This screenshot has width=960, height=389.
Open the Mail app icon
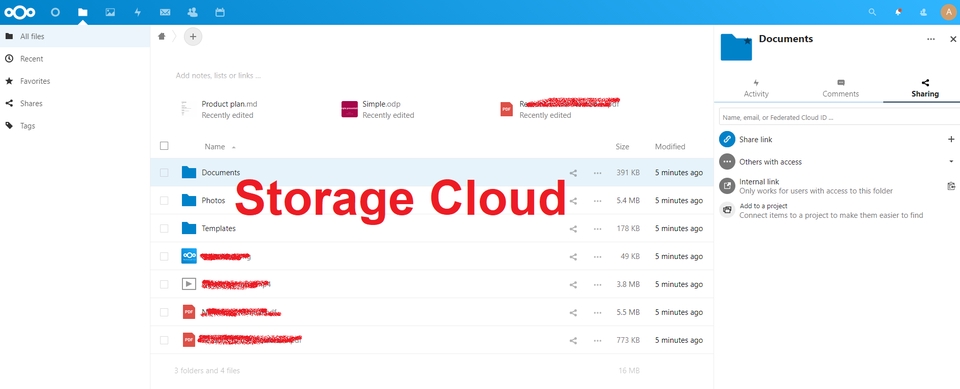[x=165, y=12]
